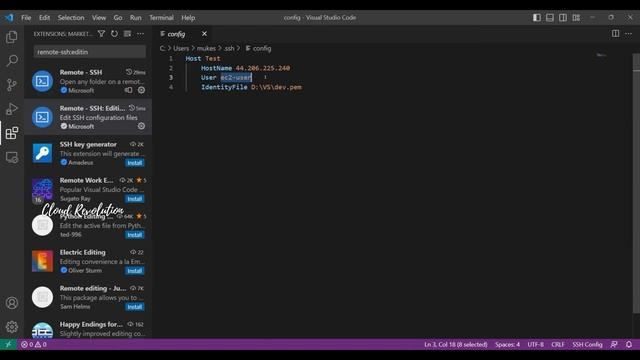
Task: Open the Go menu
Action: click(118, 18)
